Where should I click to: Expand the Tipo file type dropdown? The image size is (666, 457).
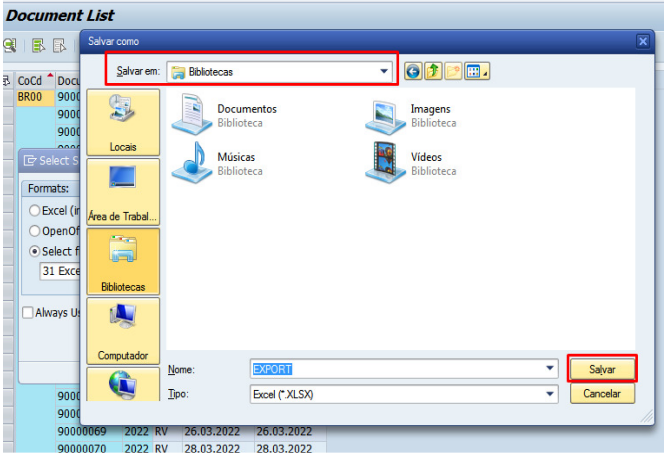click(x=550, y=394)
